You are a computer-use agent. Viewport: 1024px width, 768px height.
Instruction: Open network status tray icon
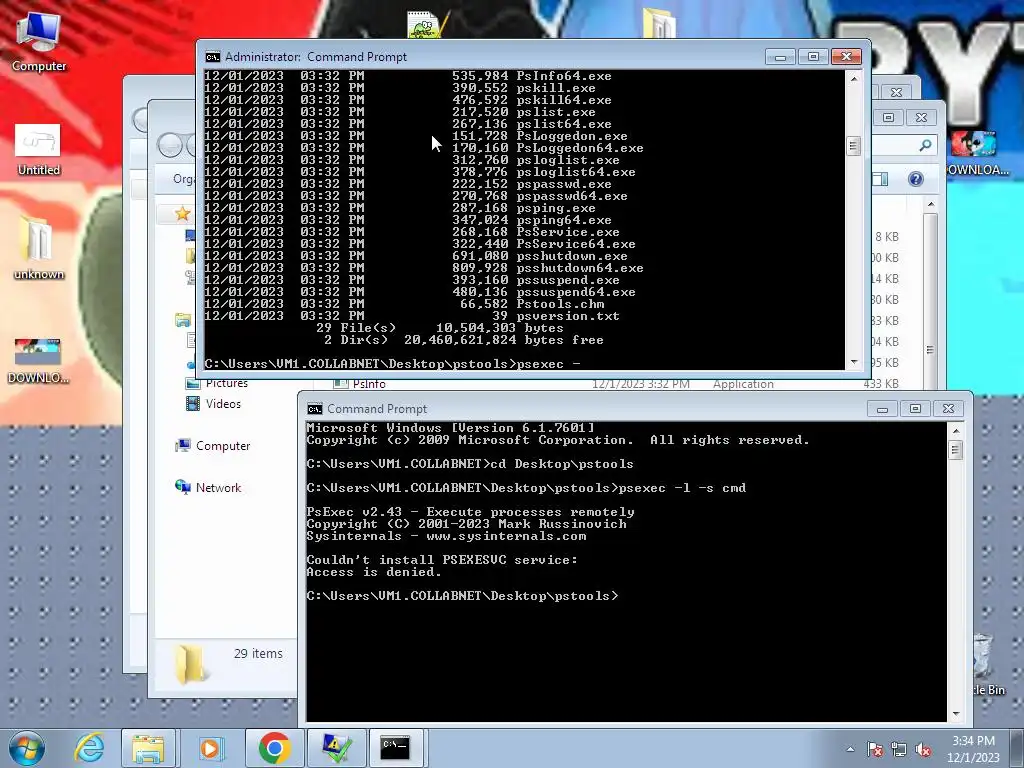[x=899, y=749]
